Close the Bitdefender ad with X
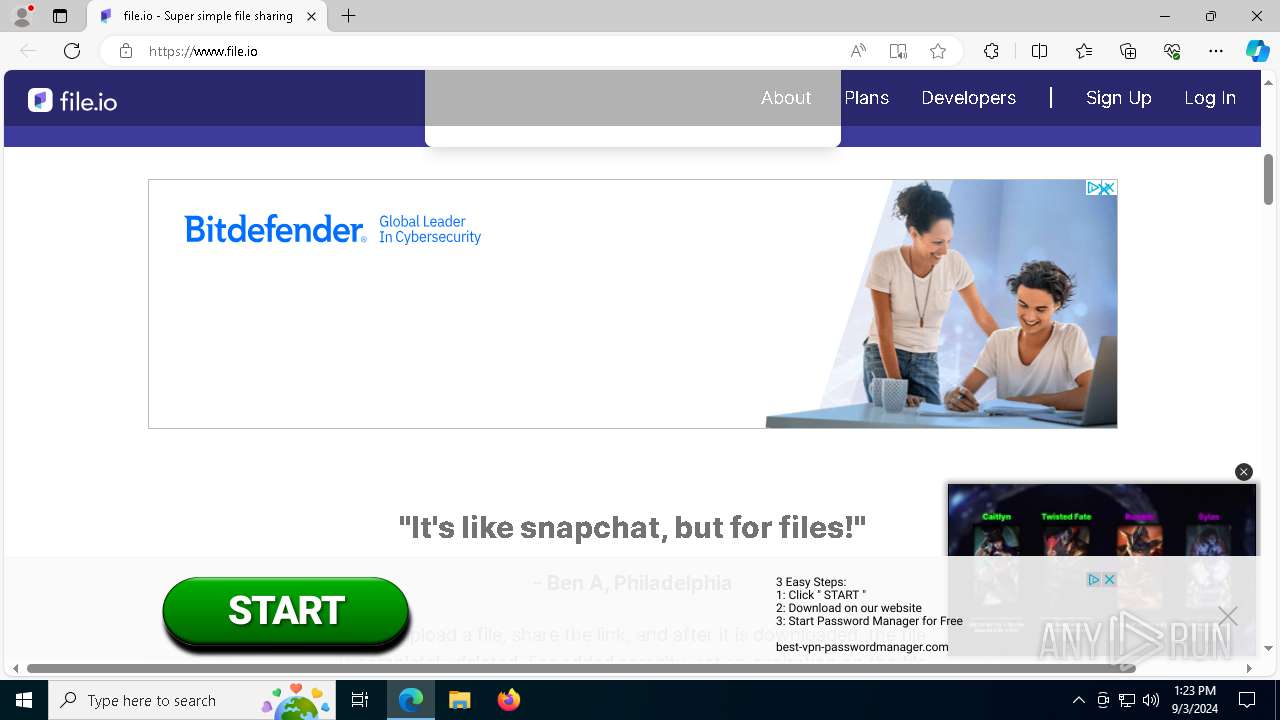The width and height of the screenshot is (1280, 720). point(1109,188)
